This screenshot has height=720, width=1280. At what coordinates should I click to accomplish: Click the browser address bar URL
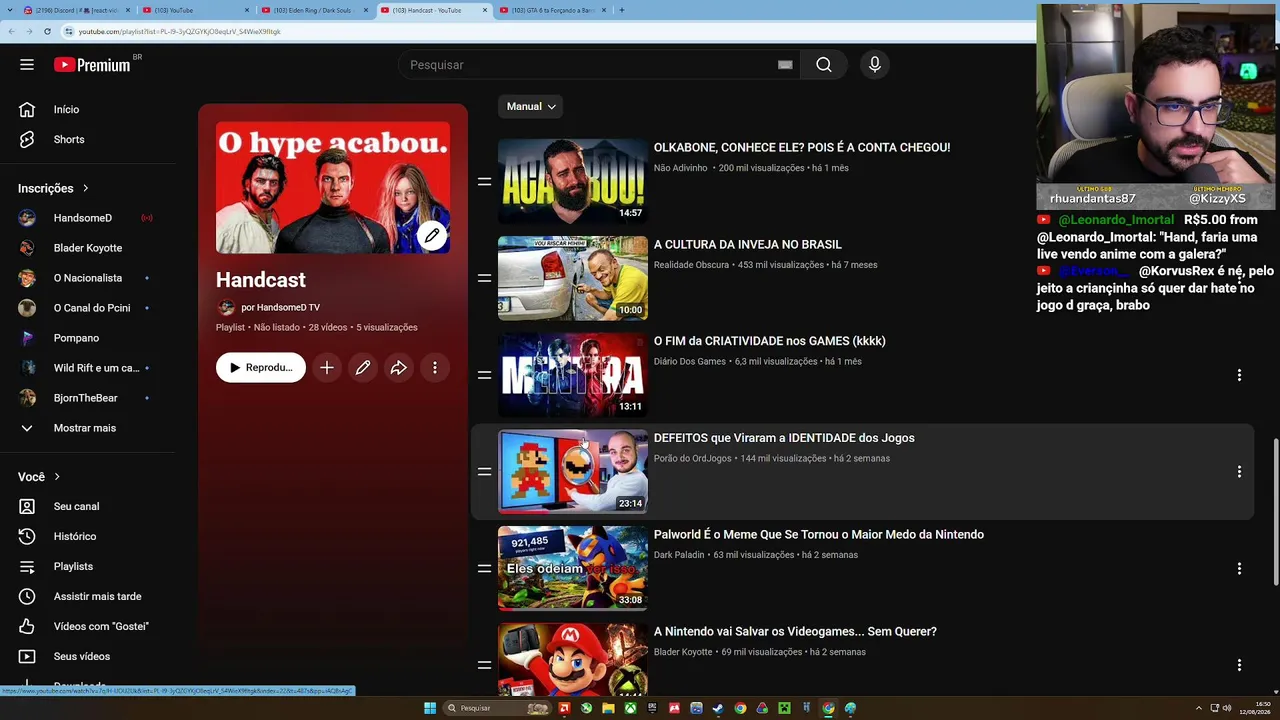point(180,31)
